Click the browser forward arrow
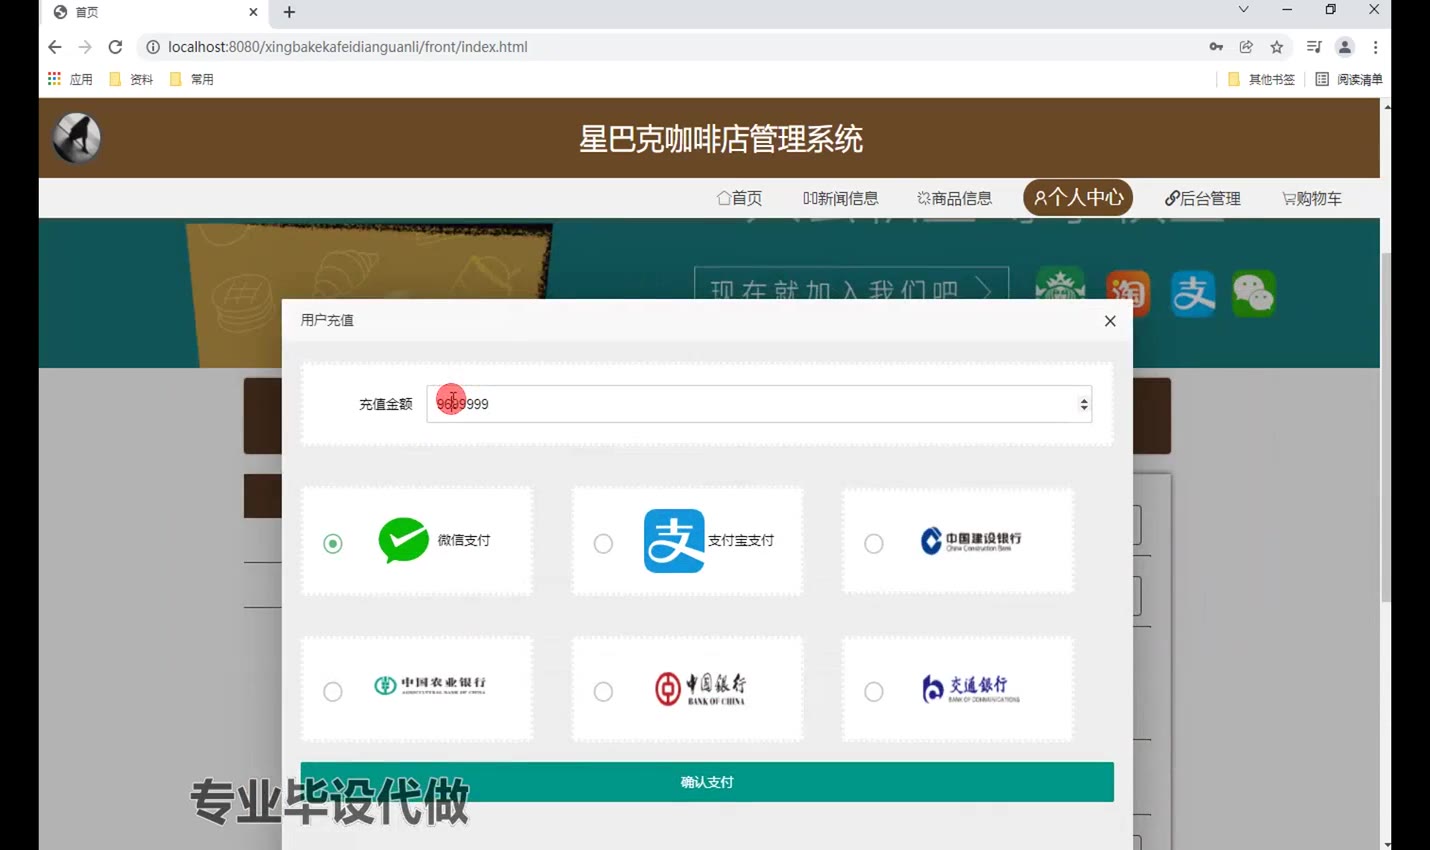This screenshot has height=850, width=1430. [85, 47]
